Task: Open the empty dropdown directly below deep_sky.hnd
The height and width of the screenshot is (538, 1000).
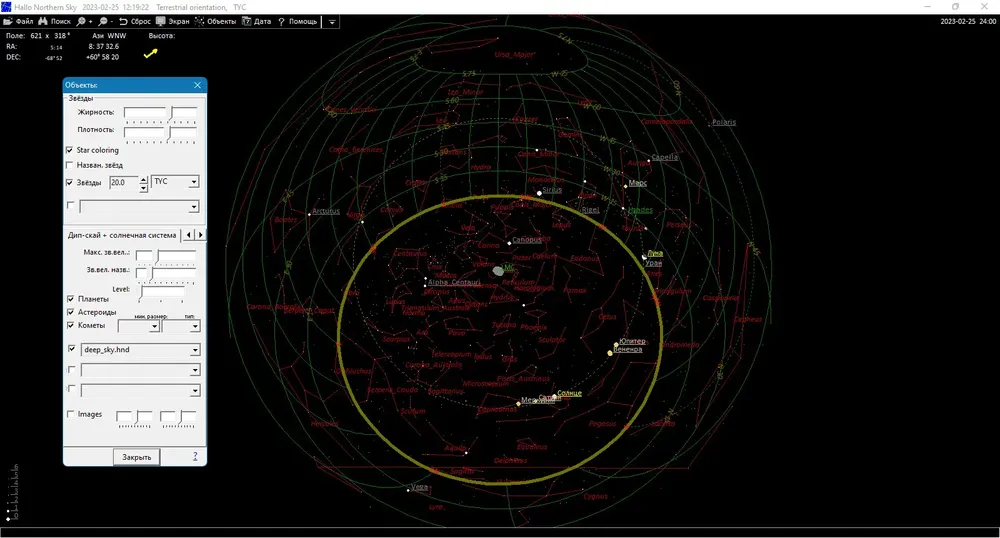Action: point(140,370)
